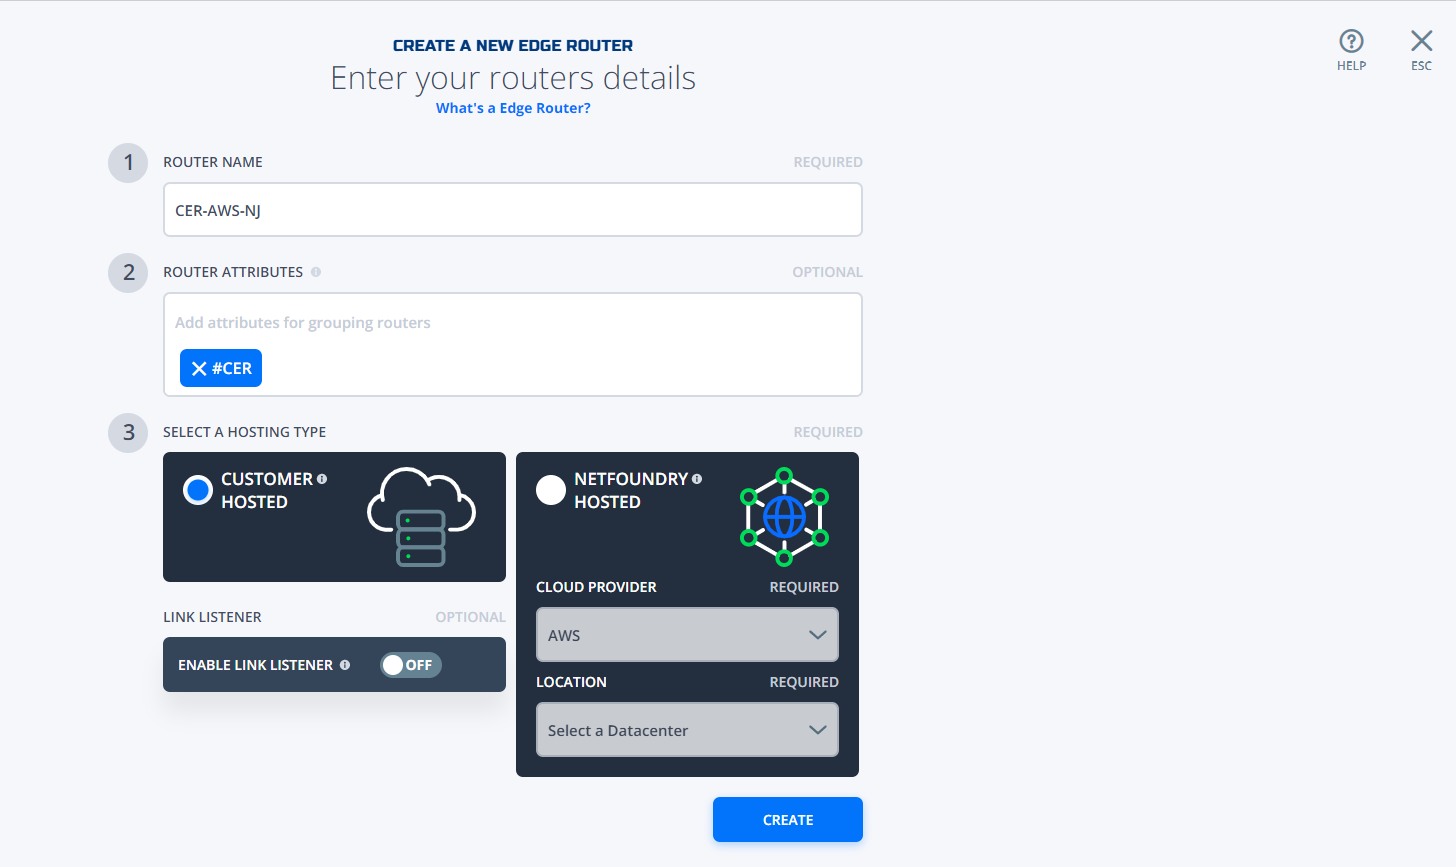Click the Router Name input field

coord(513,210)
